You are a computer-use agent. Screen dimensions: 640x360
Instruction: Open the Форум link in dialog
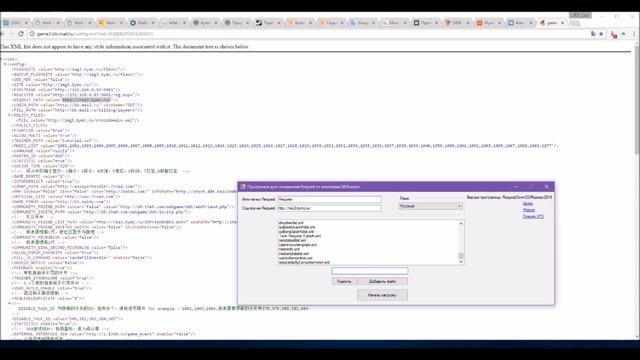529,210
